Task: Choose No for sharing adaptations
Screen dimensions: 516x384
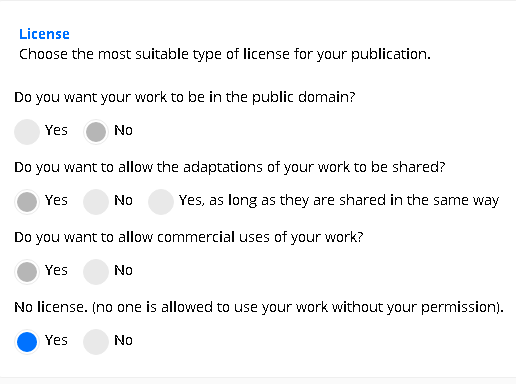Action: pyautogui.click(x=96, y=202)
